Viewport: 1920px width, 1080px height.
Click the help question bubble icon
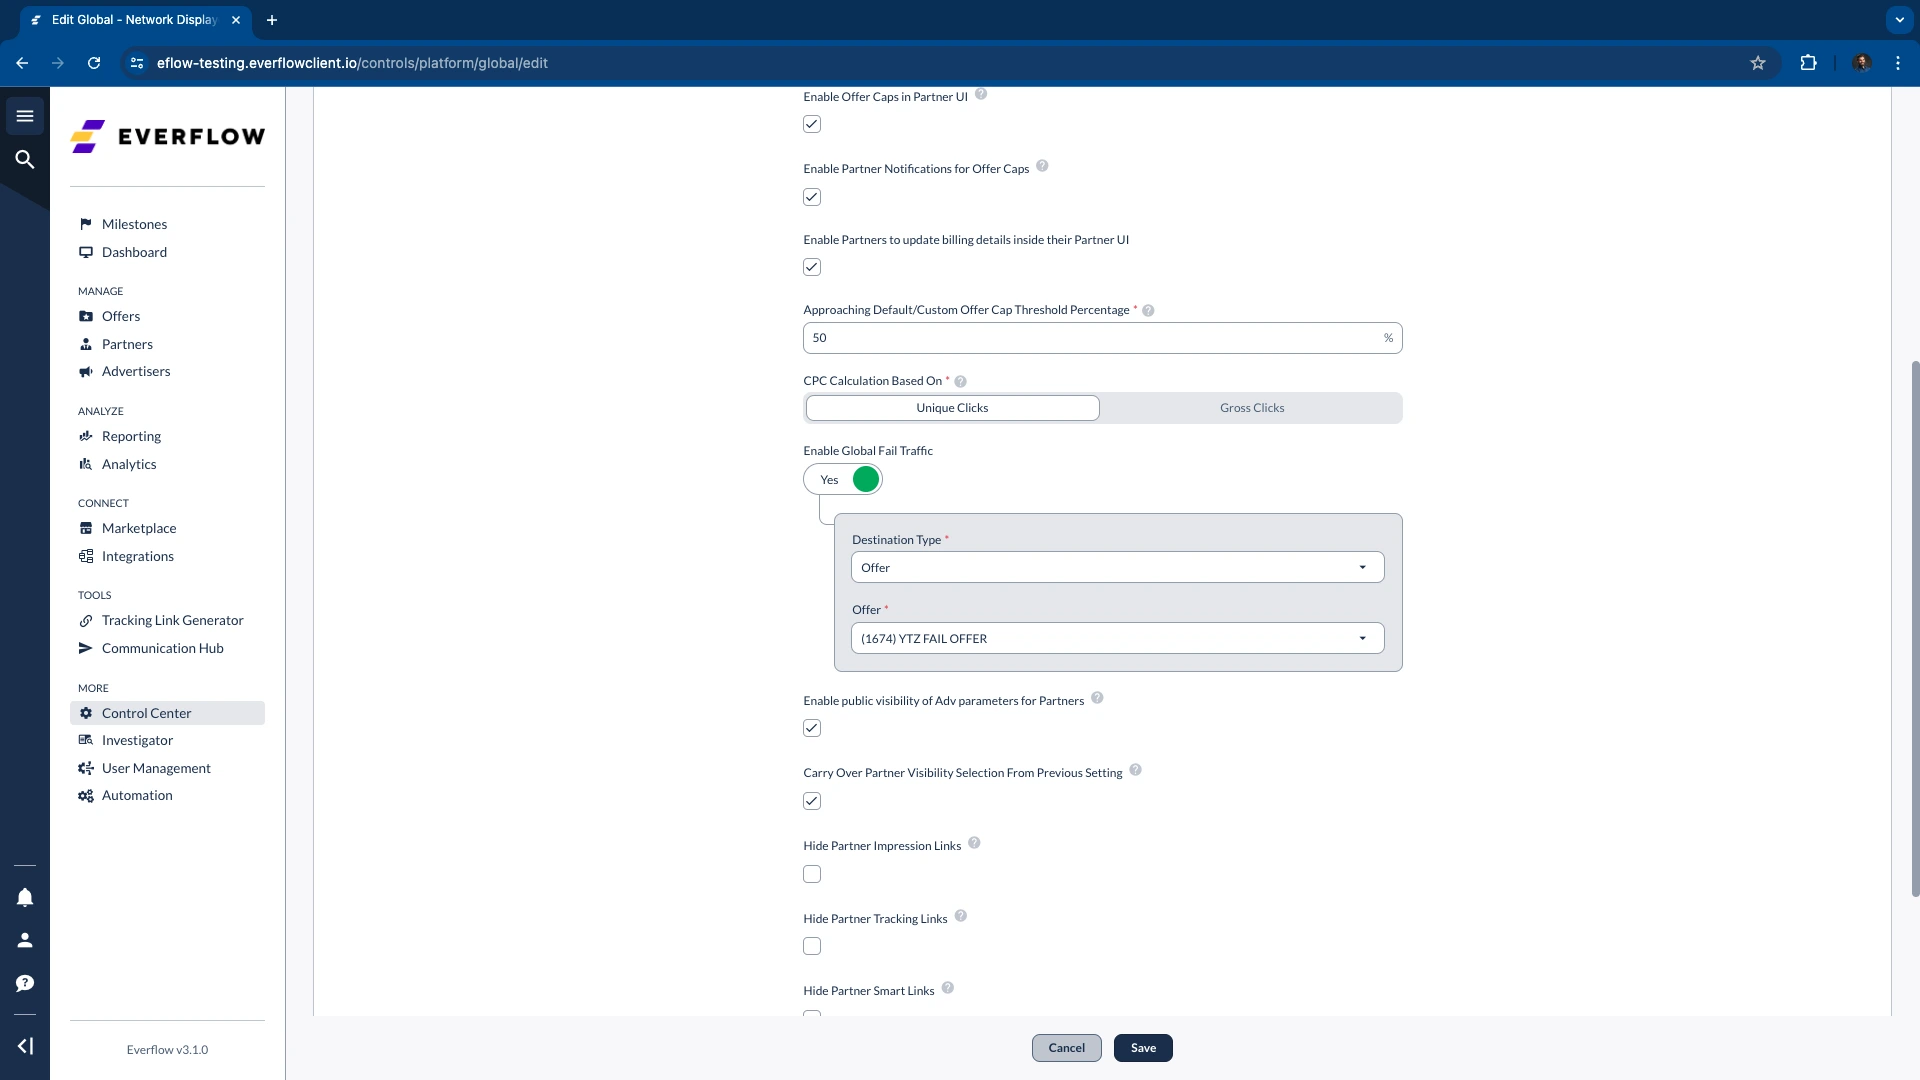[x=25, y=983]
